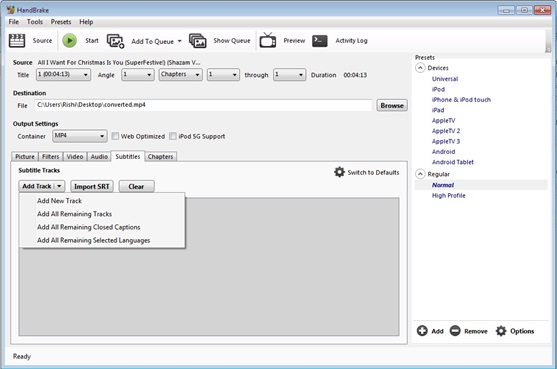Switch to the Chapters tab

(x=161, y=157)
